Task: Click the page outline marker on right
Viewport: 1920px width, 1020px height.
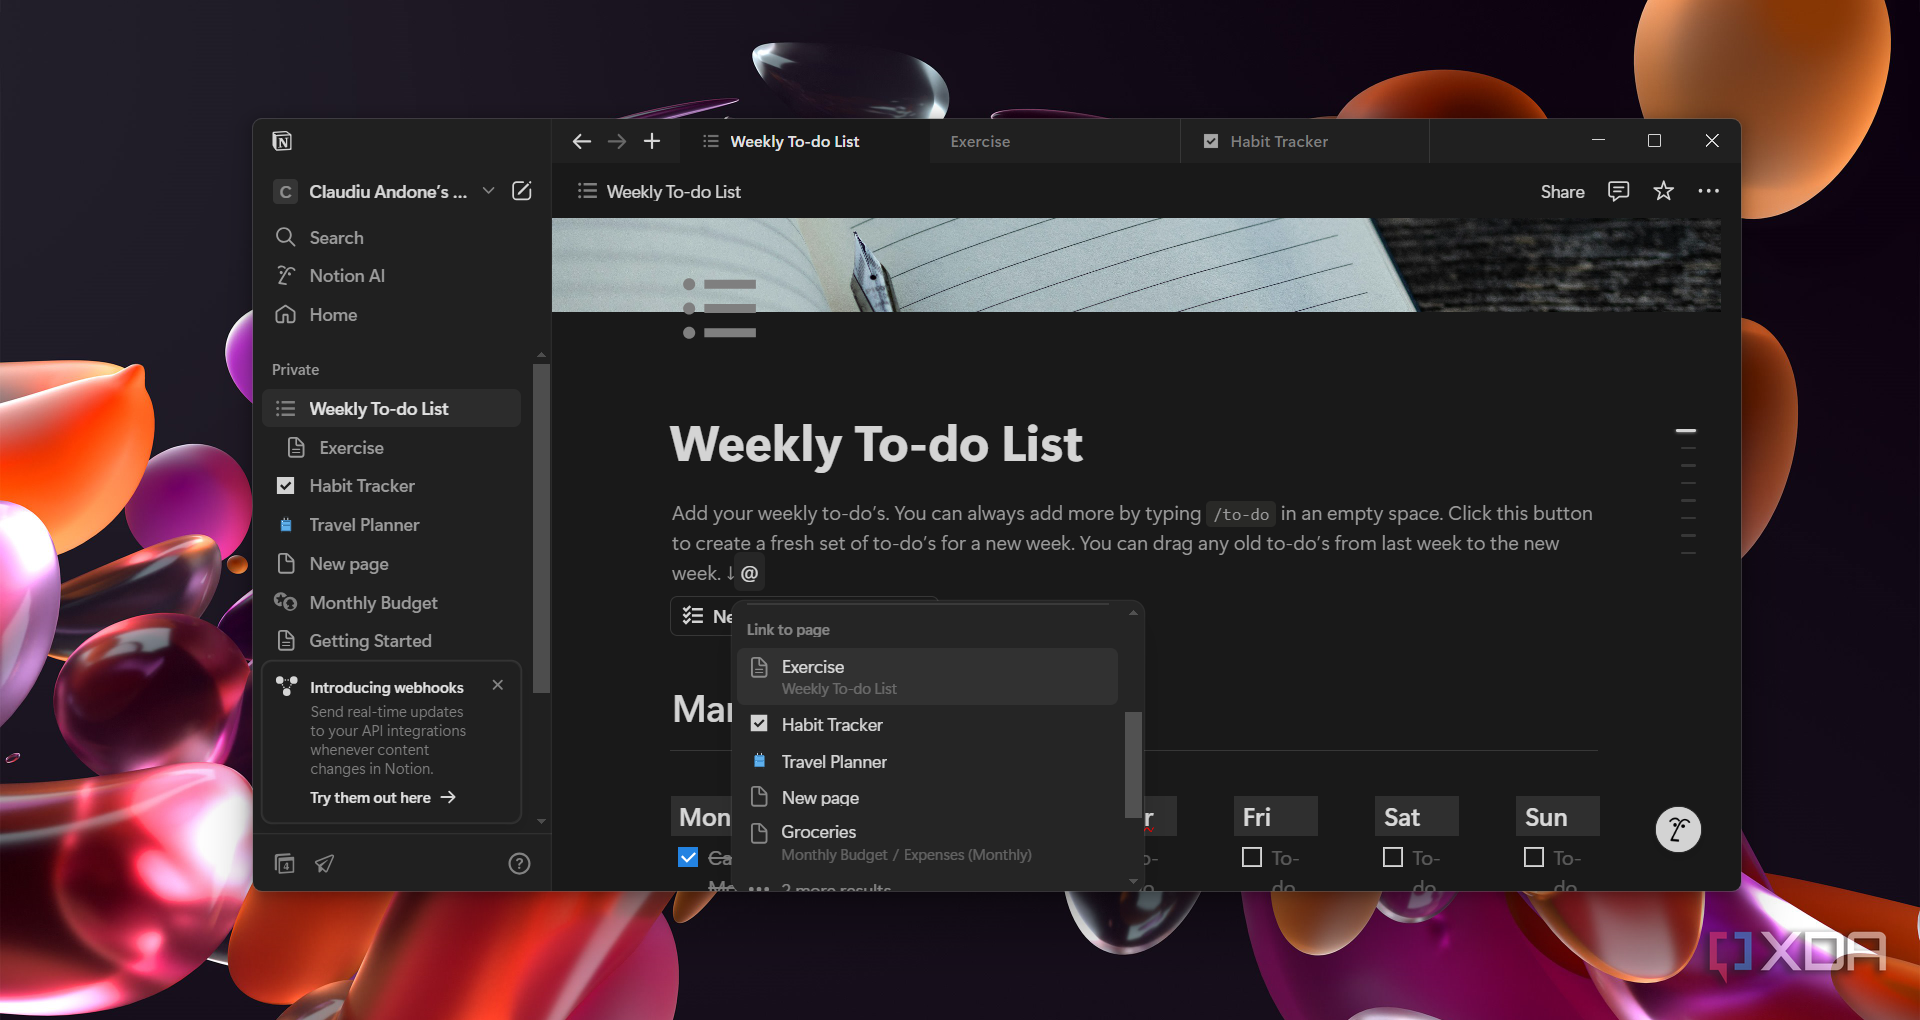Action: (1686, 430)
